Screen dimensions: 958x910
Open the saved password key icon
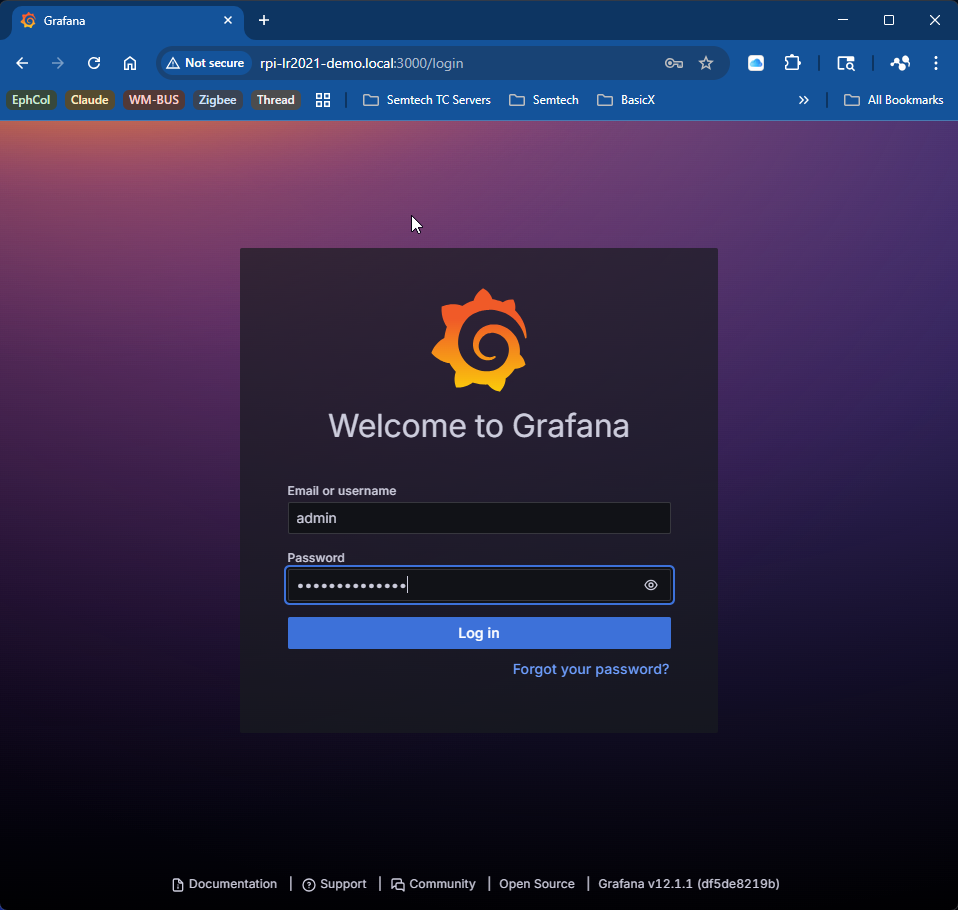point(673,63)
